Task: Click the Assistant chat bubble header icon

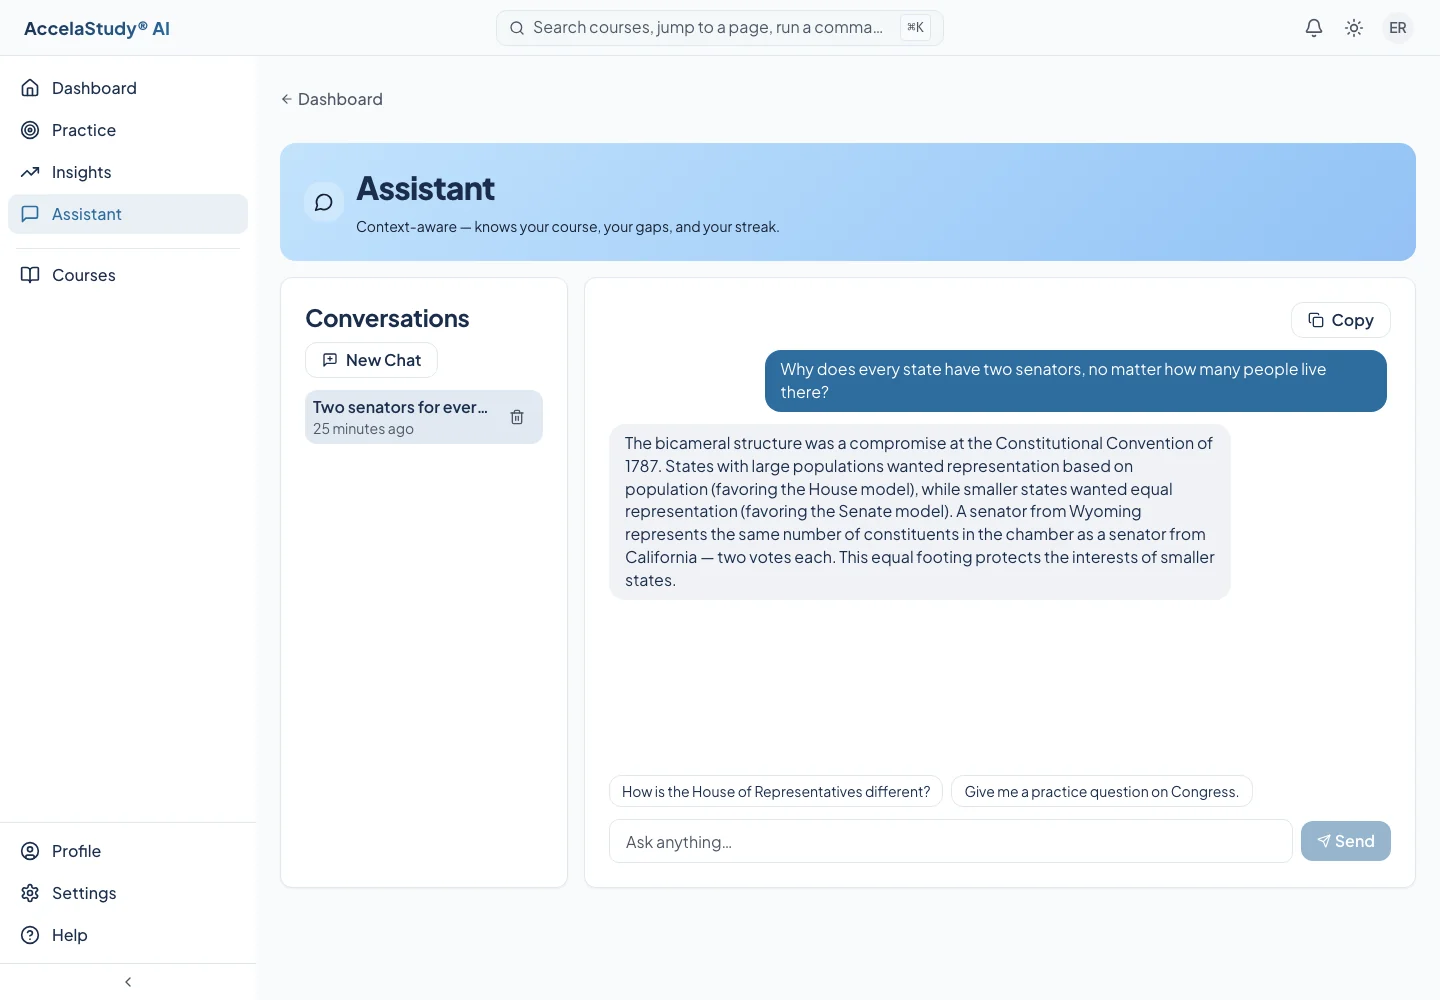Action: 324,202
